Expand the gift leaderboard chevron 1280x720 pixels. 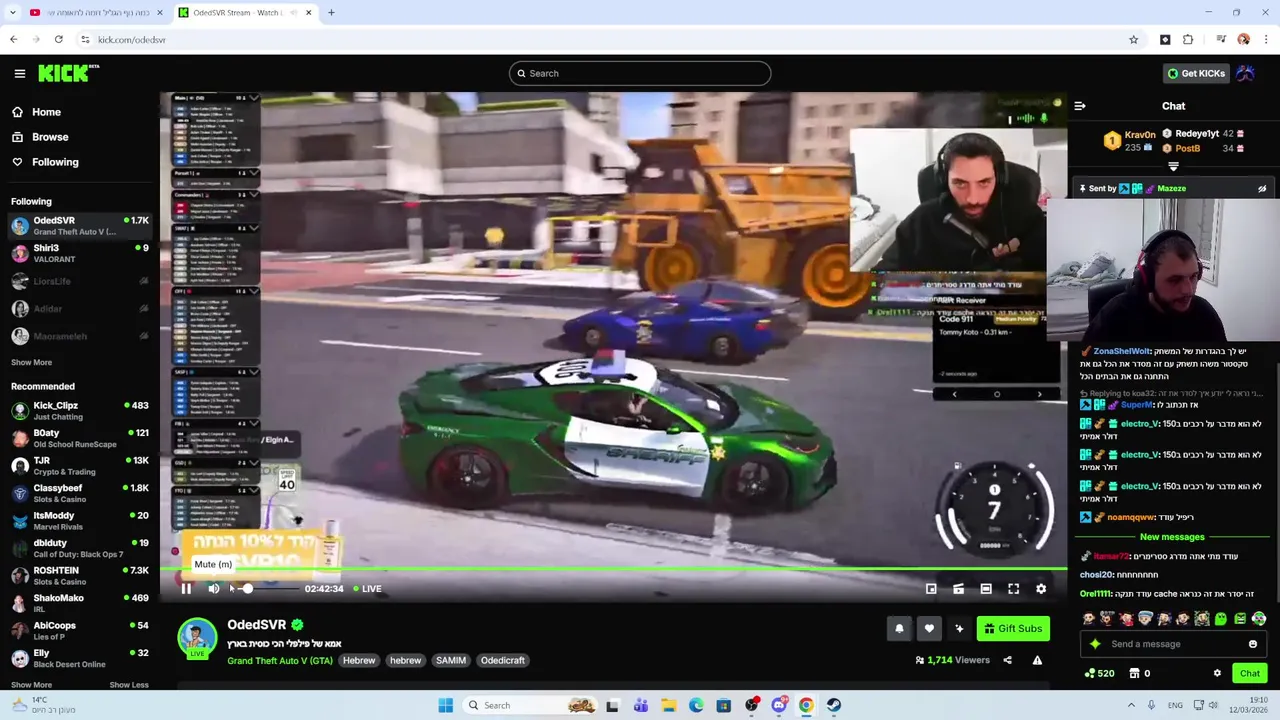[1173, 167]
